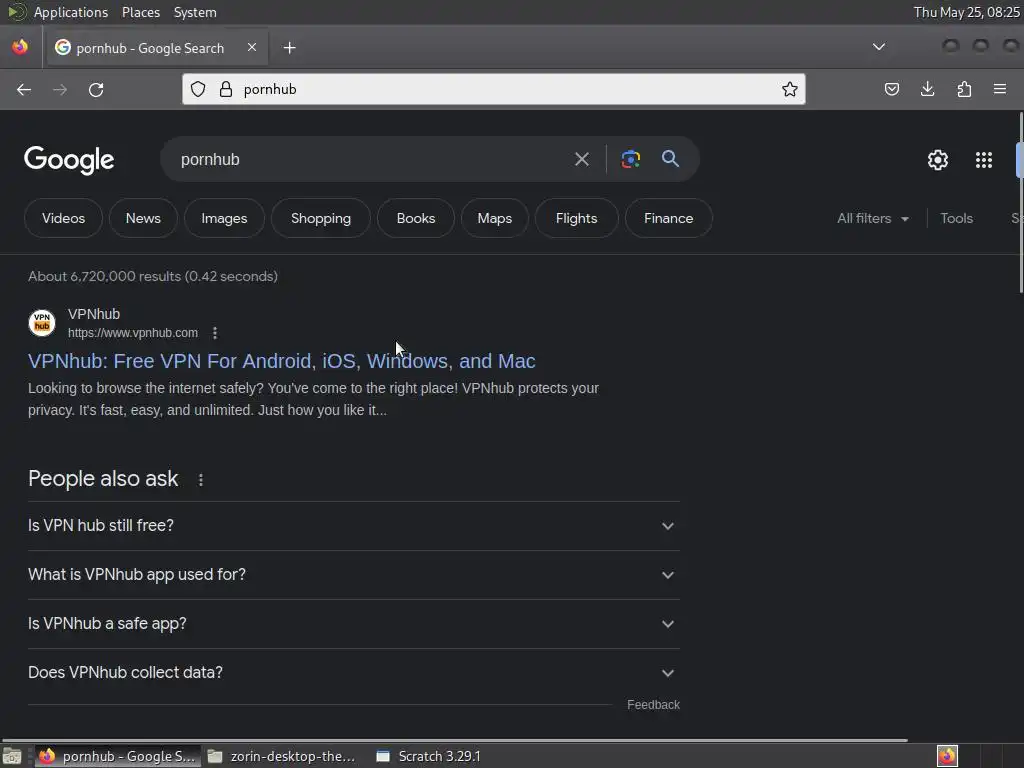Switch to Shopping results
Screen dimensions: 1024x768
click(x=321, y=218)
